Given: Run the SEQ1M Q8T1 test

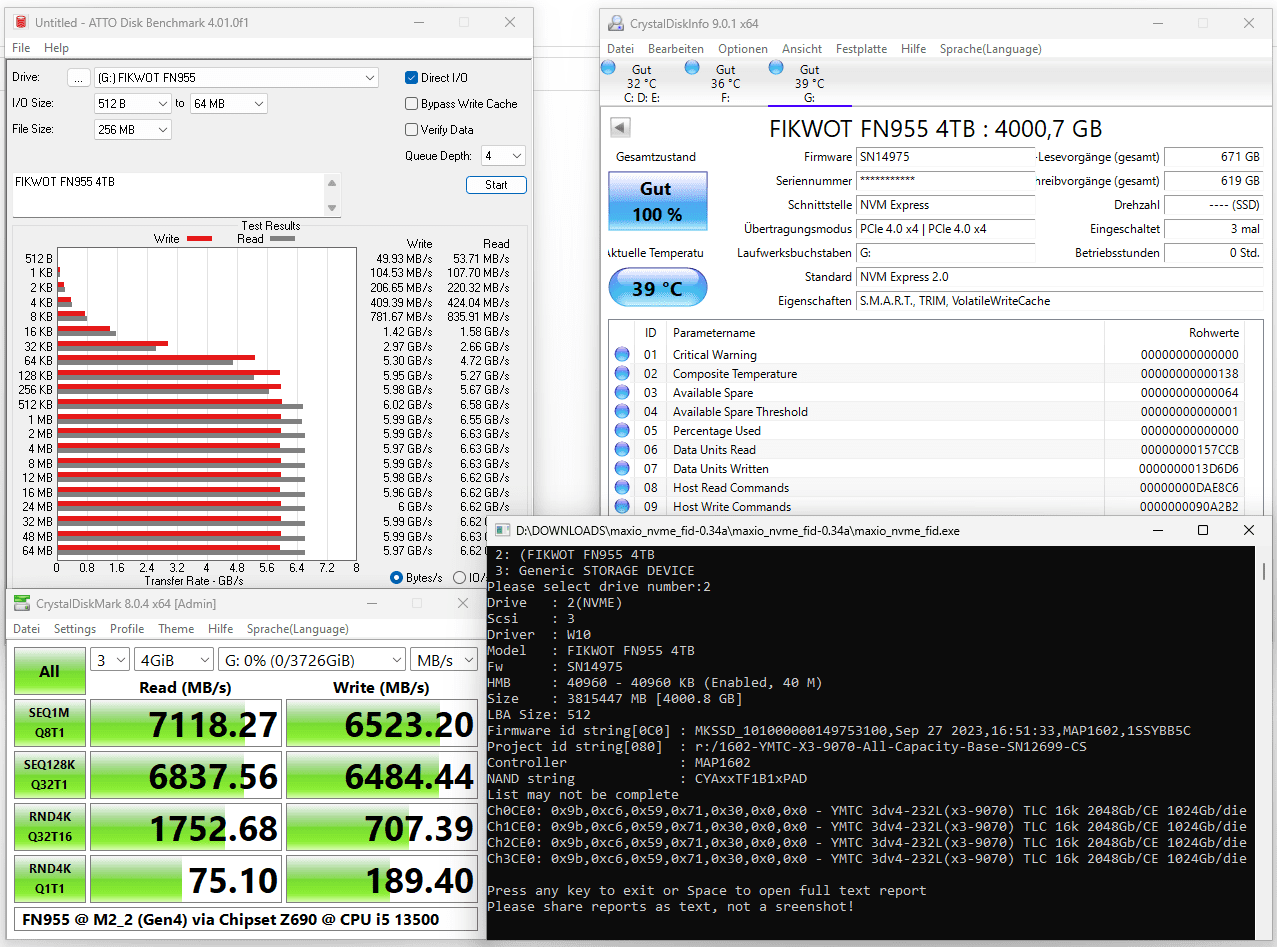Looking at the screenshot, I should tap(49, 724).
